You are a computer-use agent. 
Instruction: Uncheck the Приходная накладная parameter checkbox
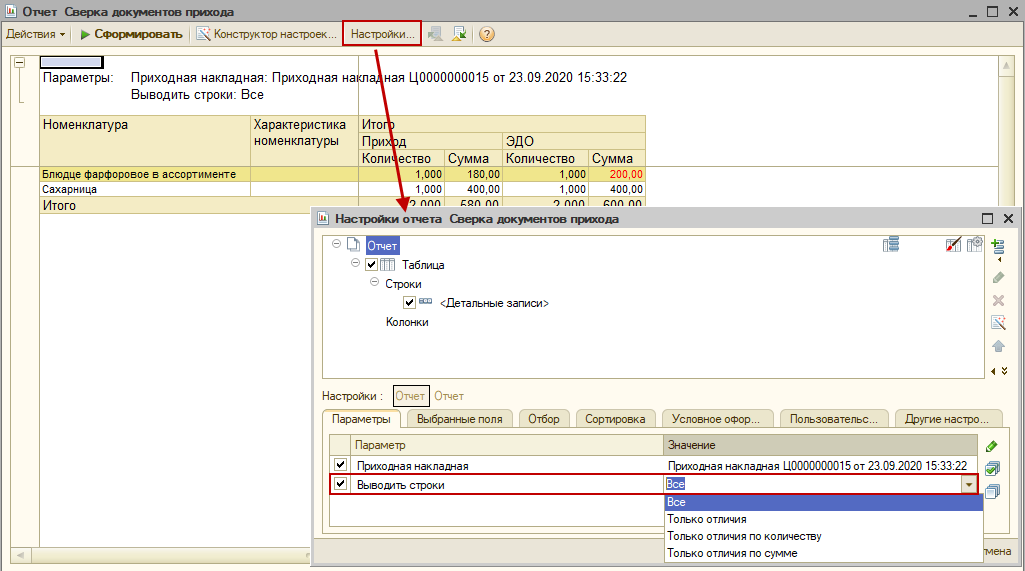click(x=341, y=465)
